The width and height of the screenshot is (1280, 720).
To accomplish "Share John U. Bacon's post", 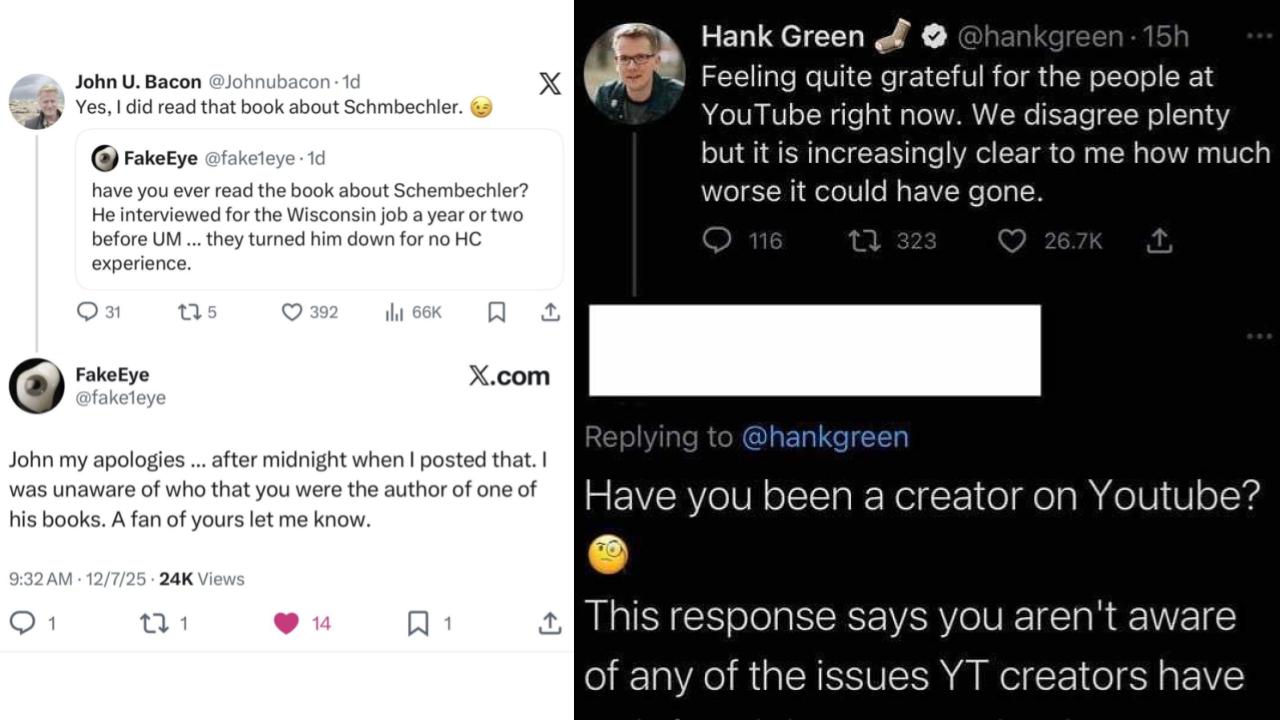I will tap(550, 312).
